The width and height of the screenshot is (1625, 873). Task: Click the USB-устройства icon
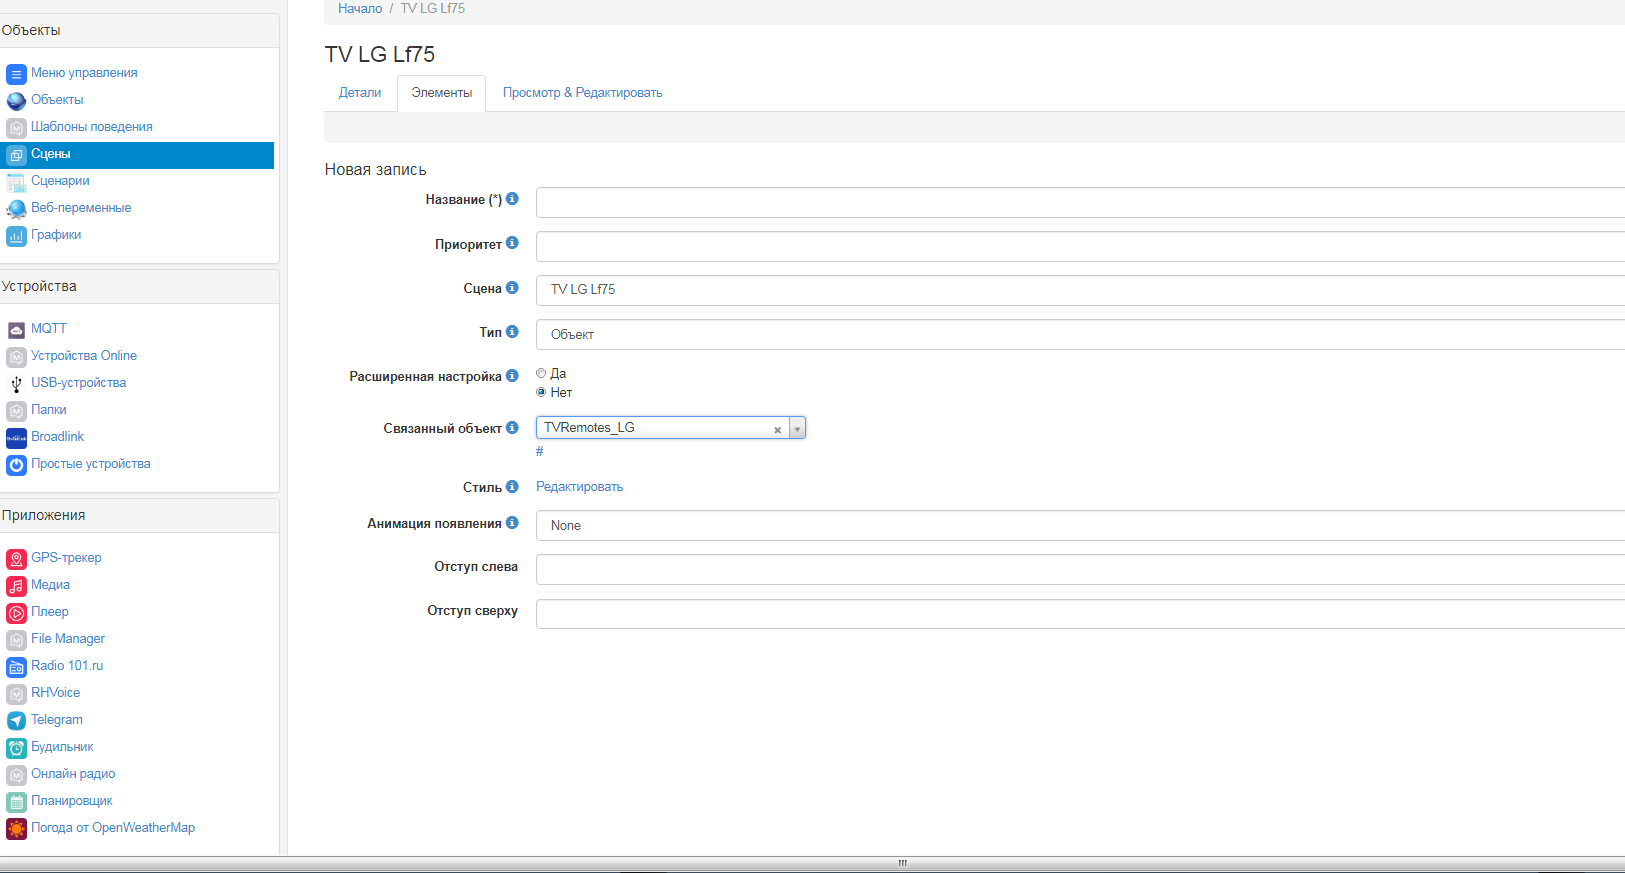coord(16,383)
